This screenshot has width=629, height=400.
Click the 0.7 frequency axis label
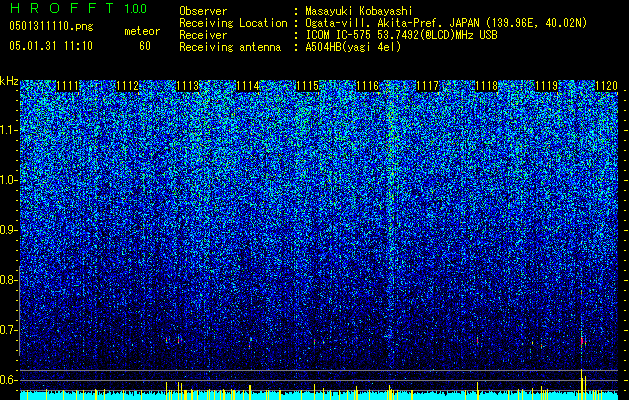(x=9, y=330)
